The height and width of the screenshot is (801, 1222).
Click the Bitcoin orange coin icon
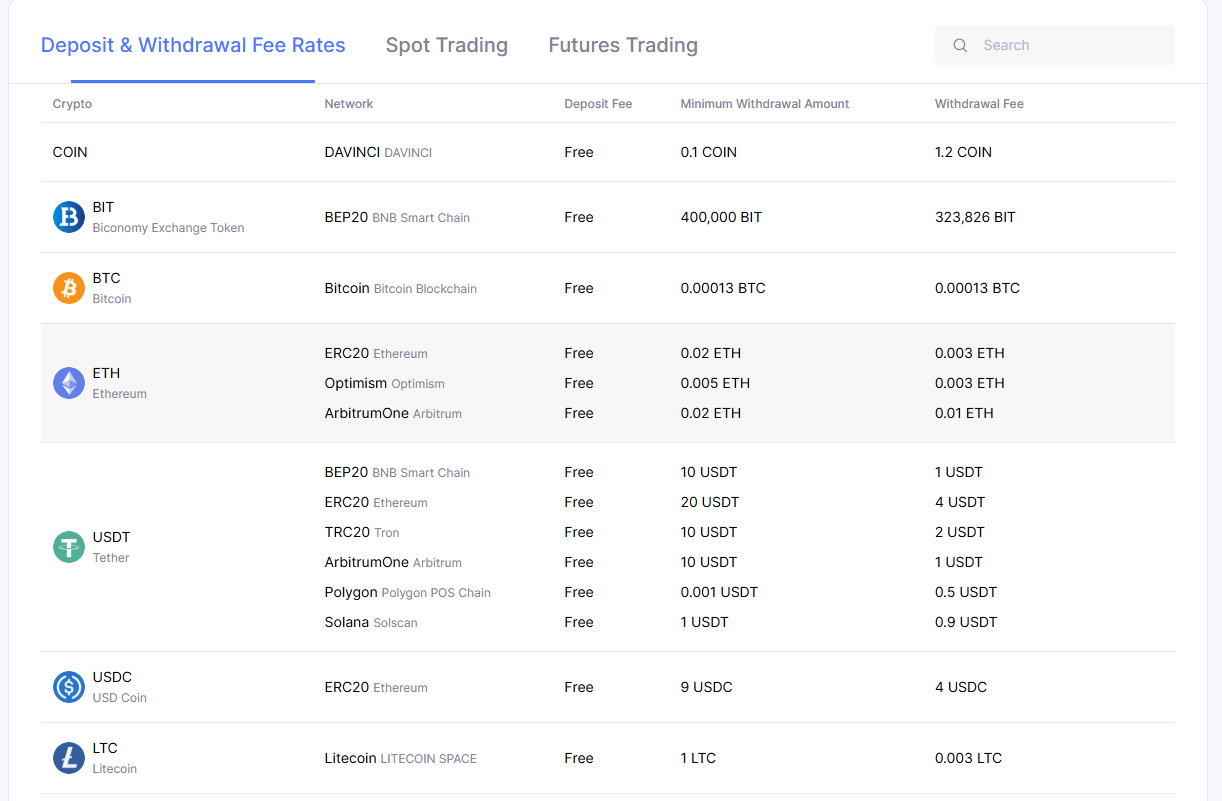click(69, 288)
